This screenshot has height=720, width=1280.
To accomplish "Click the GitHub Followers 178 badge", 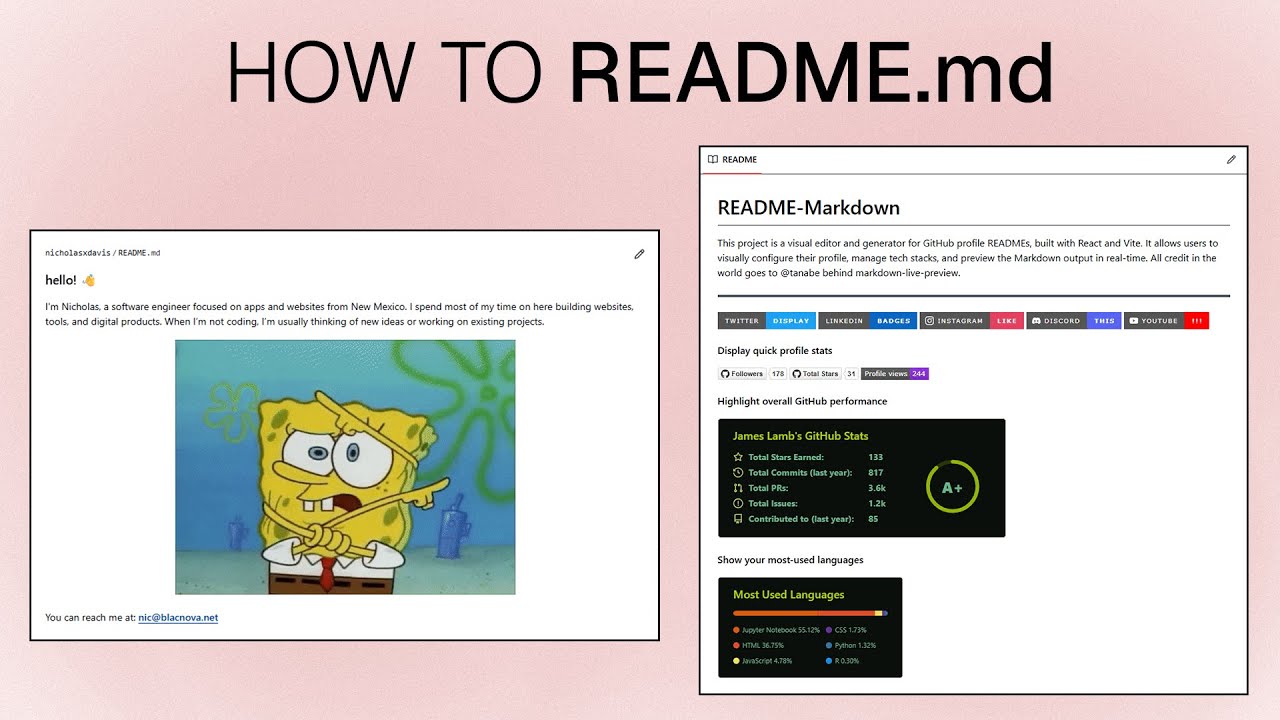I will point(752,374).
